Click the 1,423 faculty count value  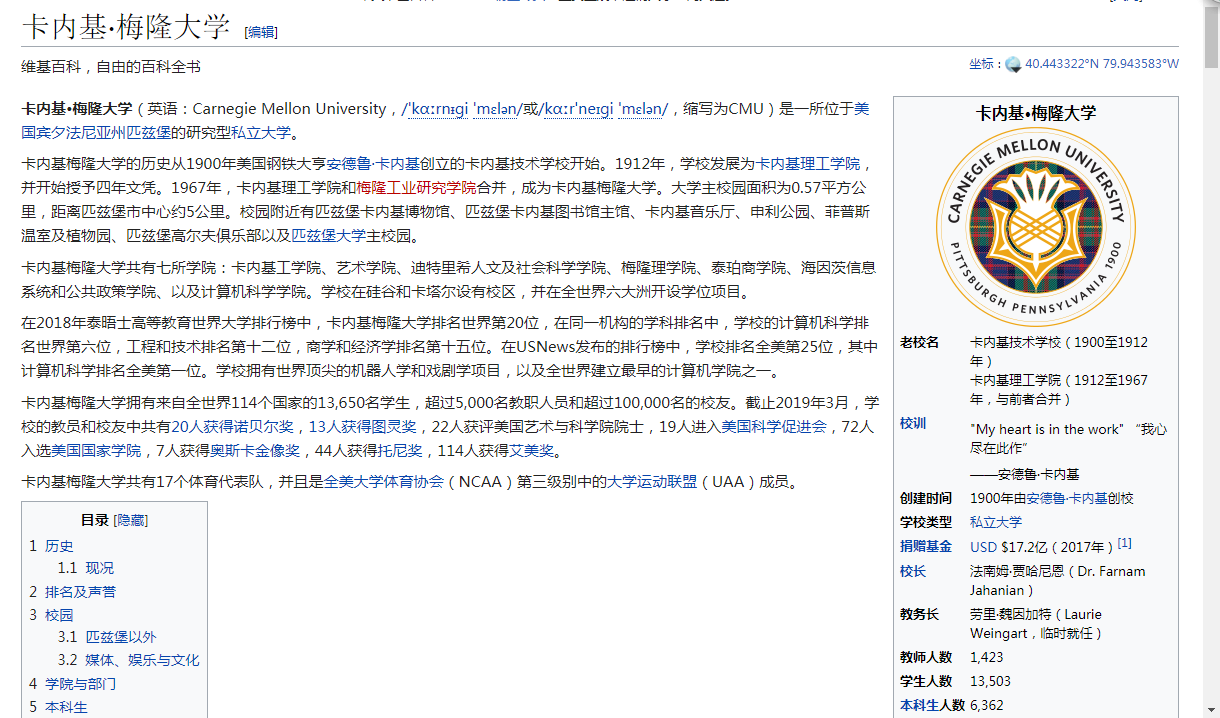(986, 657)
